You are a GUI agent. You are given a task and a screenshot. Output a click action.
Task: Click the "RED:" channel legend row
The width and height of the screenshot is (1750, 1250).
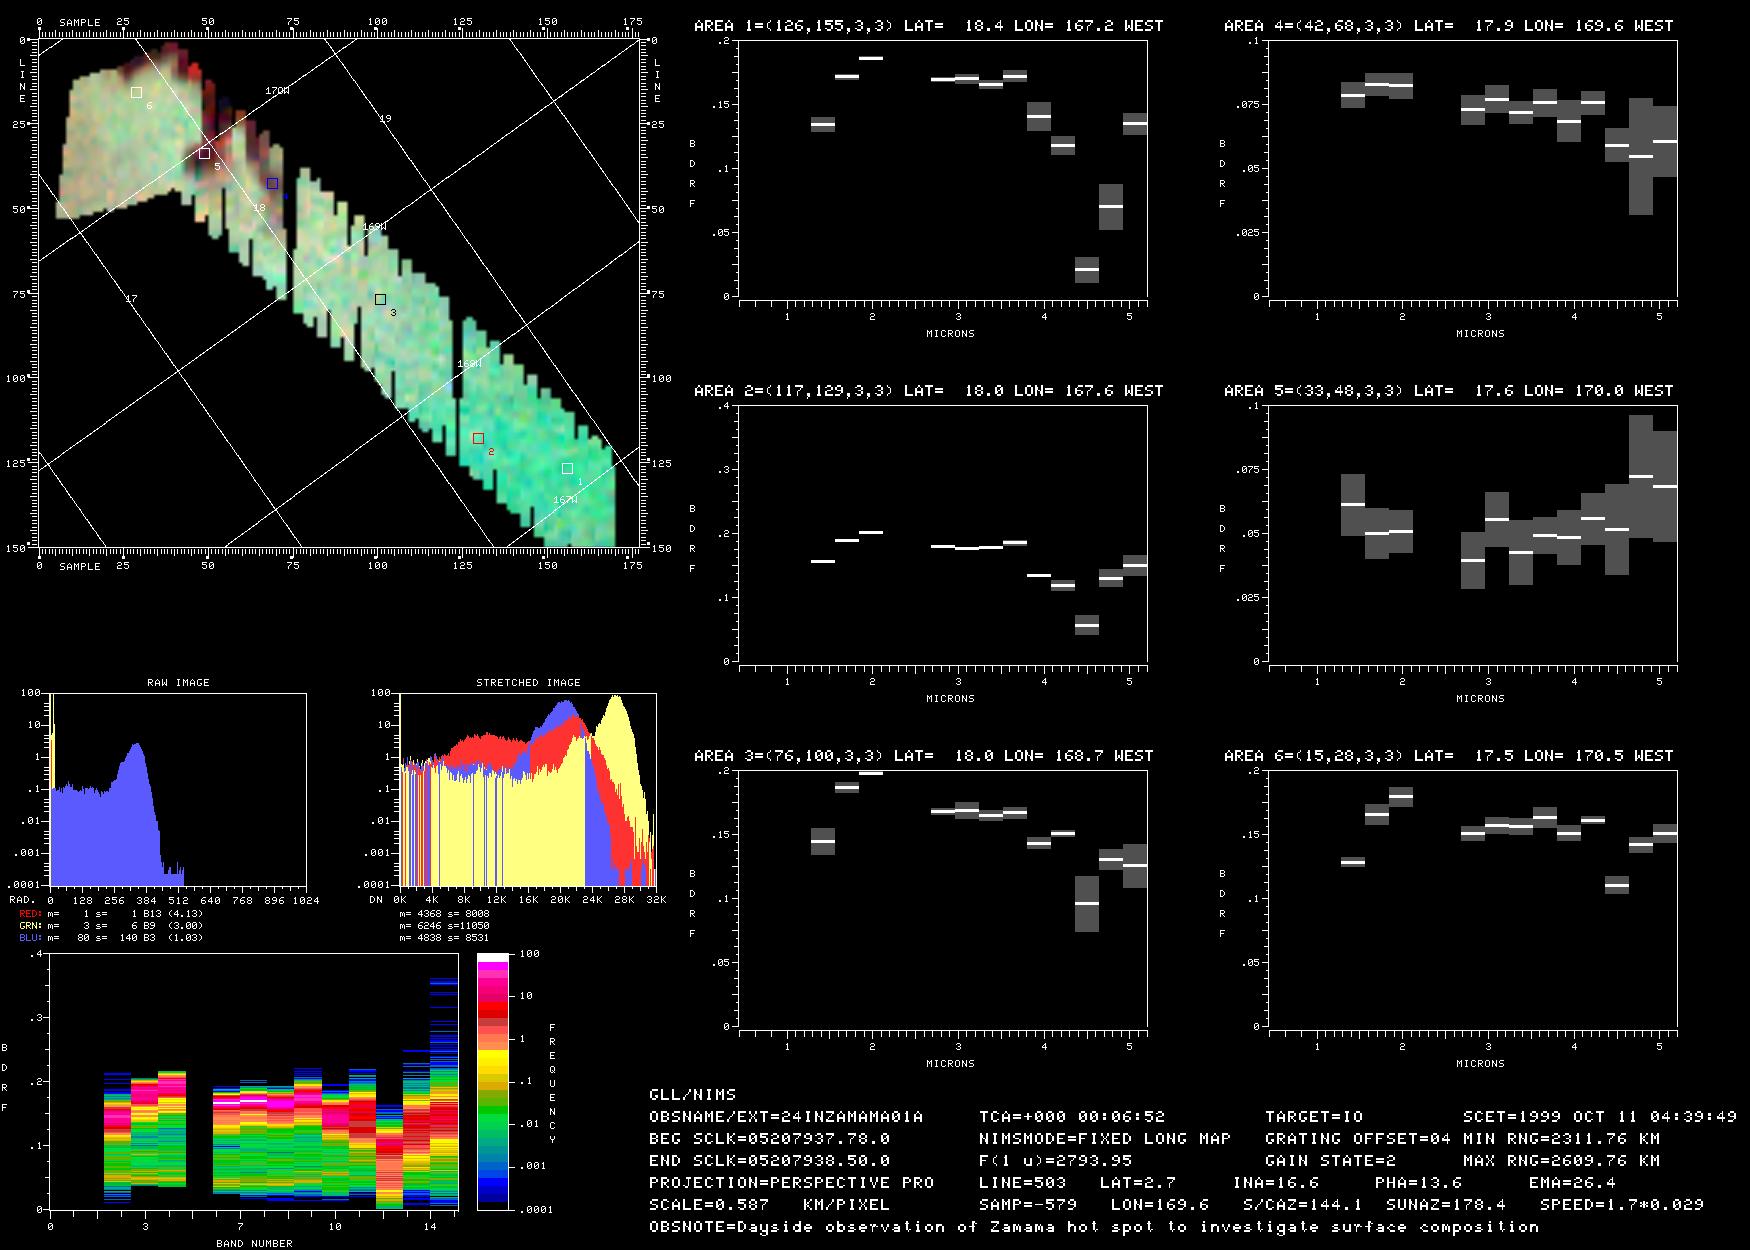point(111,914)
